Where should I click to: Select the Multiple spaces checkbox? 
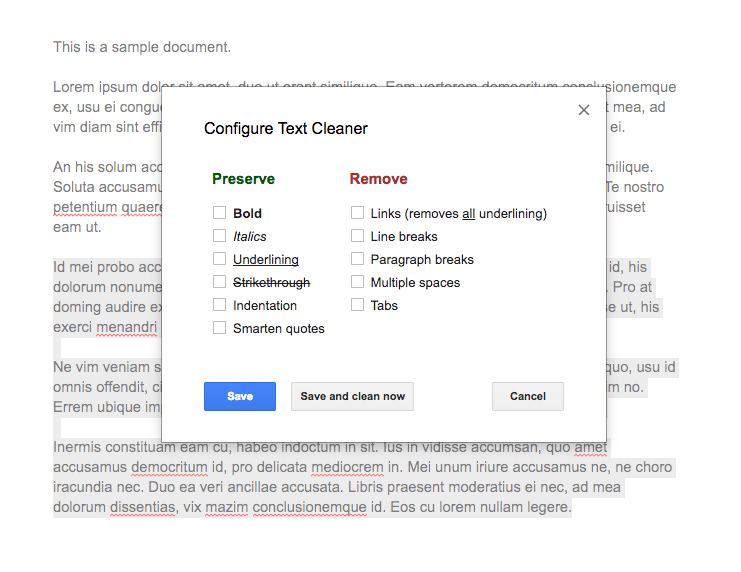[357, 282]
